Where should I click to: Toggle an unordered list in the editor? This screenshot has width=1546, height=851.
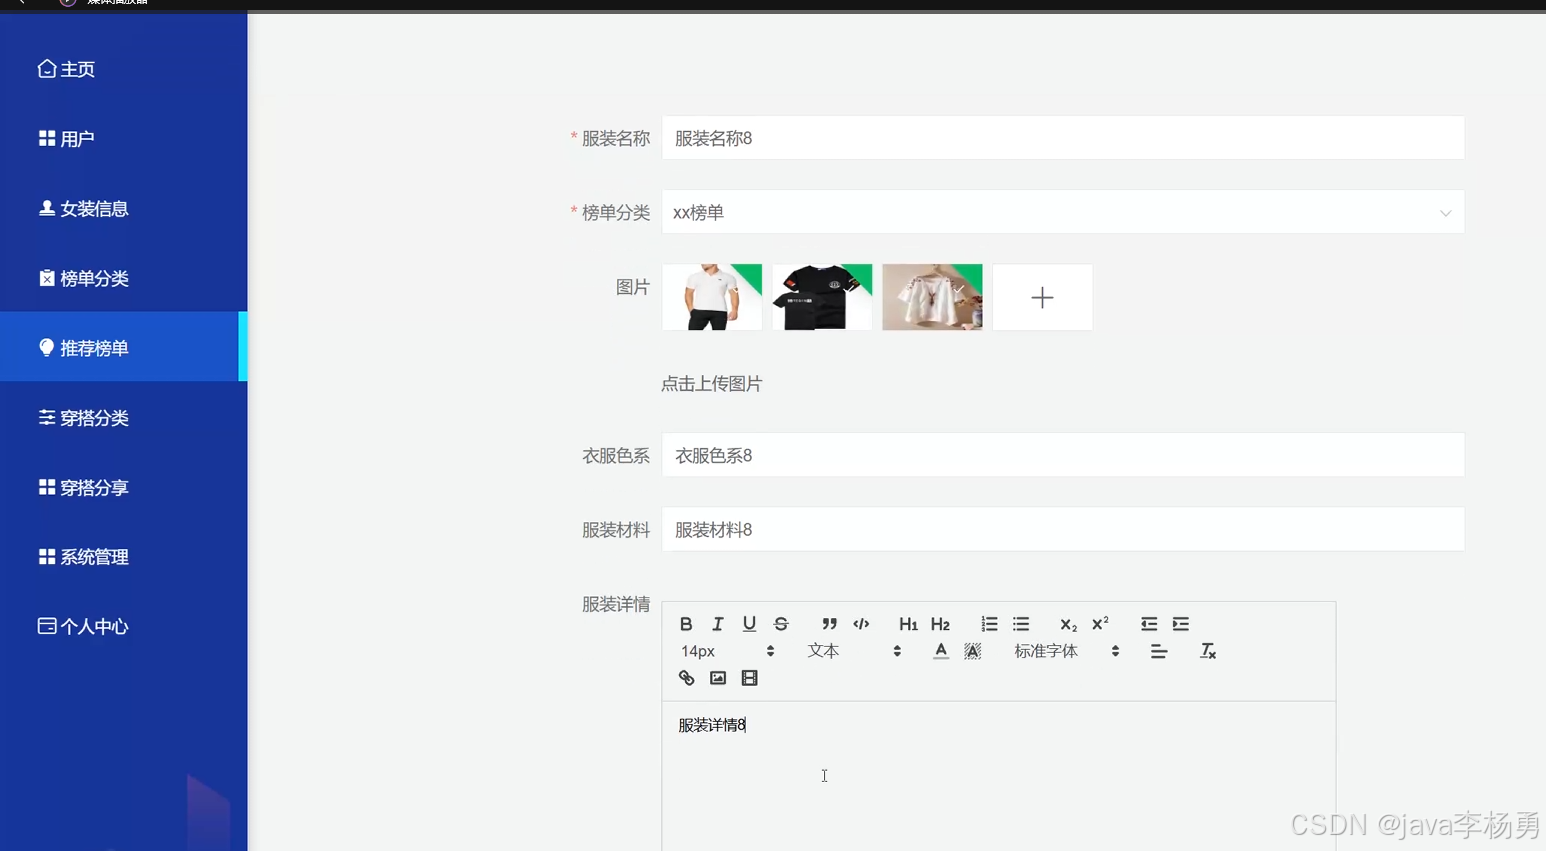coord(1021,623)
